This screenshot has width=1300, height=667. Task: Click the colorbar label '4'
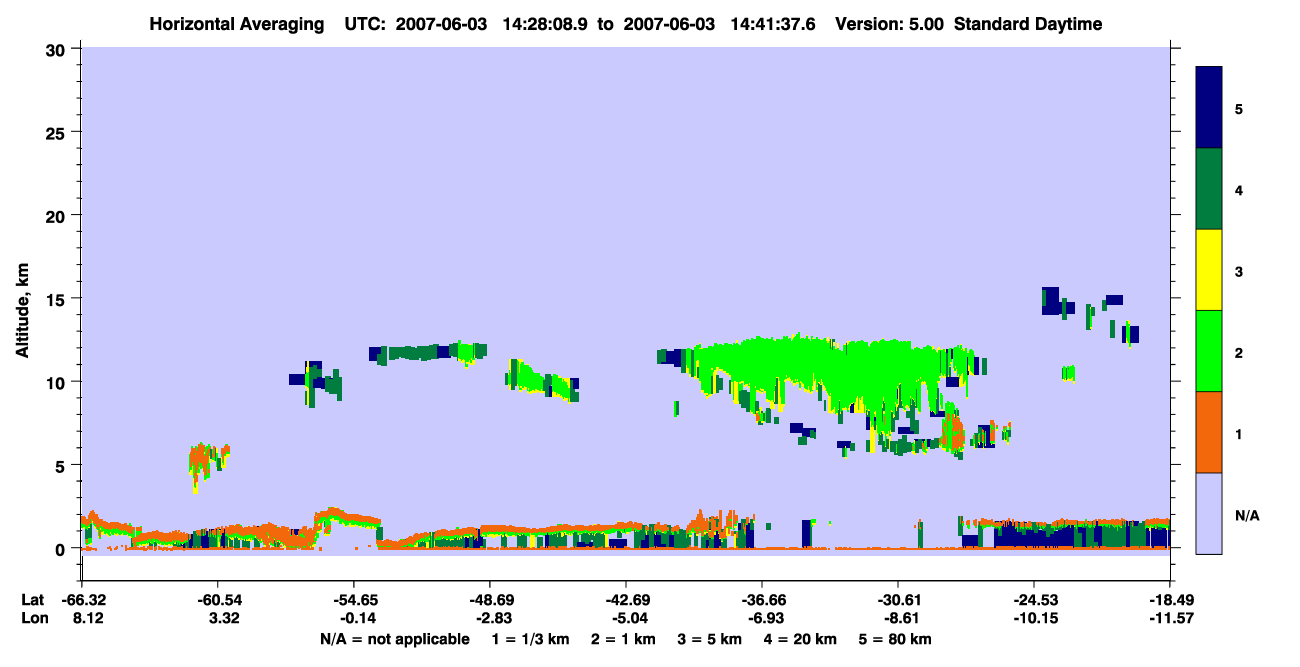1239,190
